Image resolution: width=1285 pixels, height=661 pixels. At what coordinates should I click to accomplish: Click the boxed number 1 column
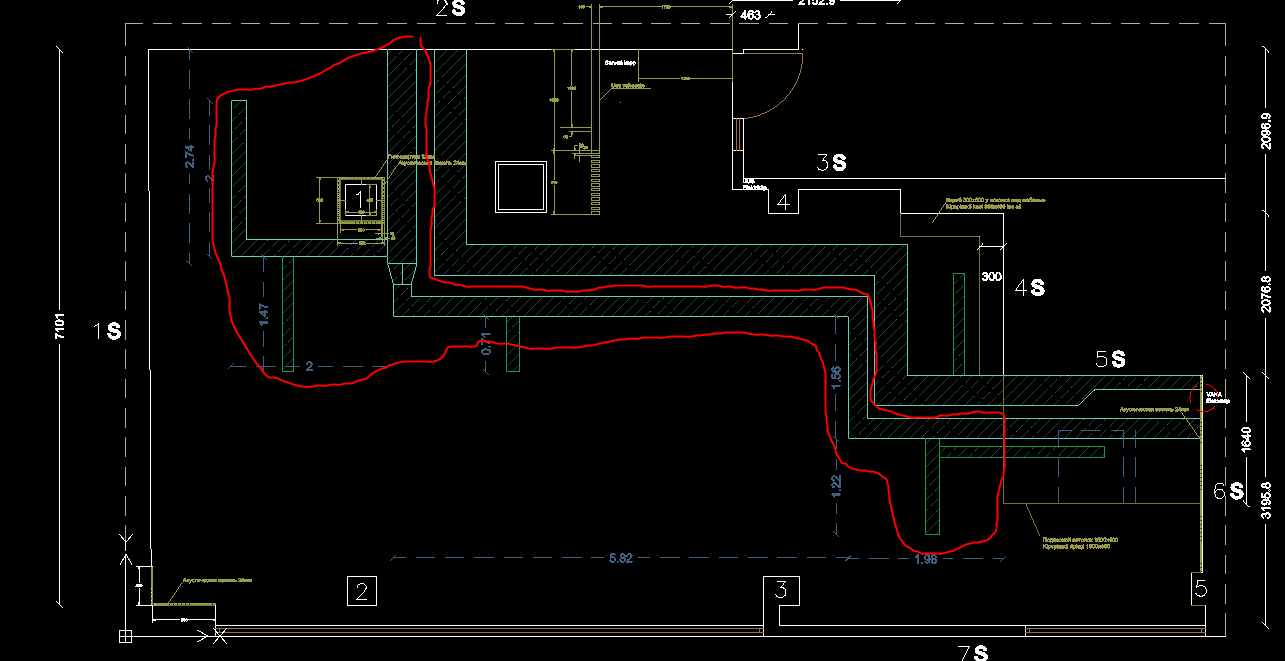359,200
